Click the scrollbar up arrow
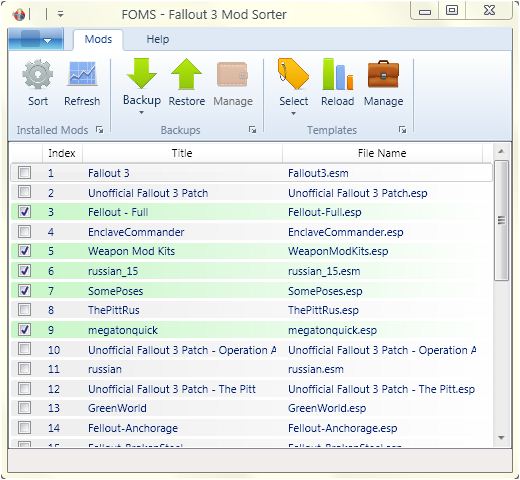 501,152
